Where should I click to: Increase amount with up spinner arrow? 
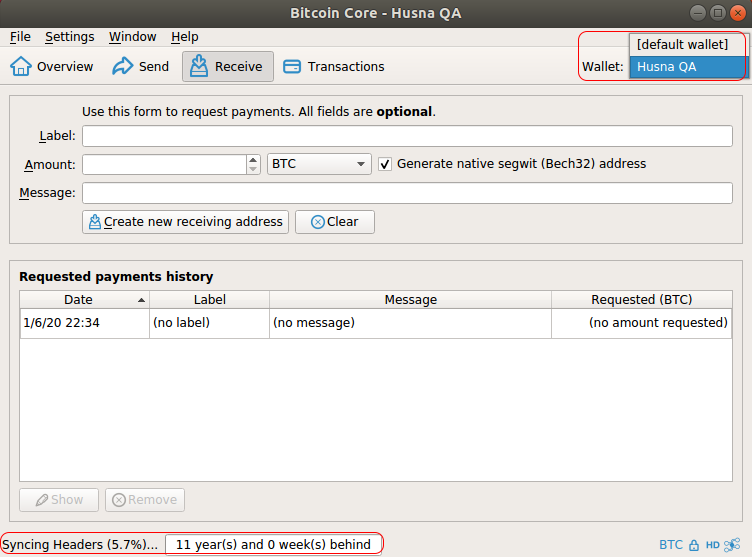[x=253, y=160]
